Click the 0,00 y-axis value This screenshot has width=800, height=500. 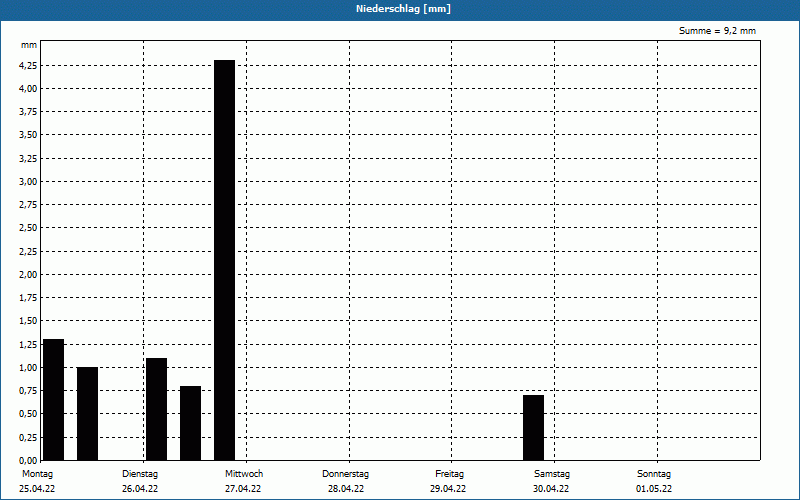tap(28, 460)
